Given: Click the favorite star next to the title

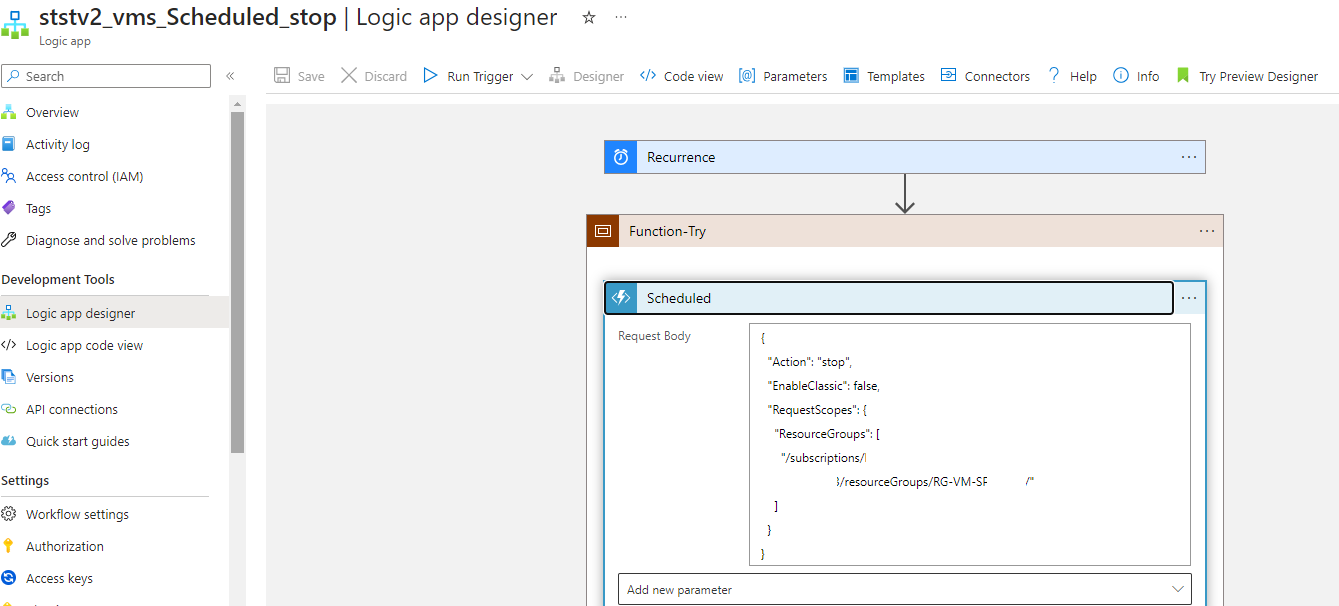Looking at the screenshot, I should [589, 17].
